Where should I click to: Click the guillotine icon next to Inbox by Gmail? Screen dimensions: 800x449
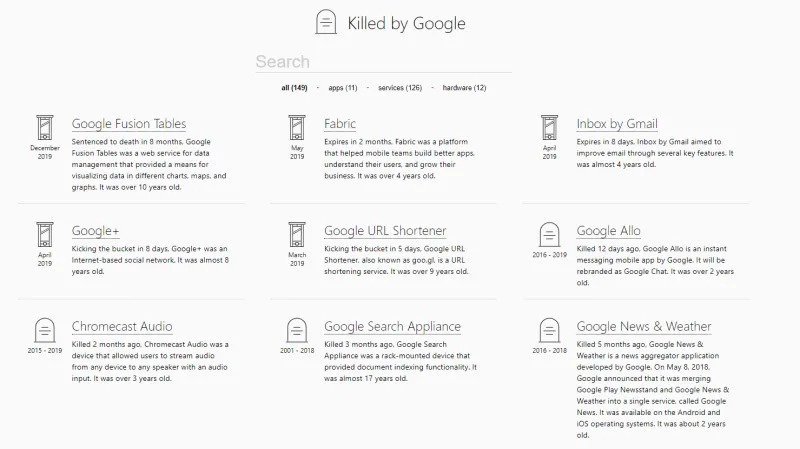pos(549,129)
